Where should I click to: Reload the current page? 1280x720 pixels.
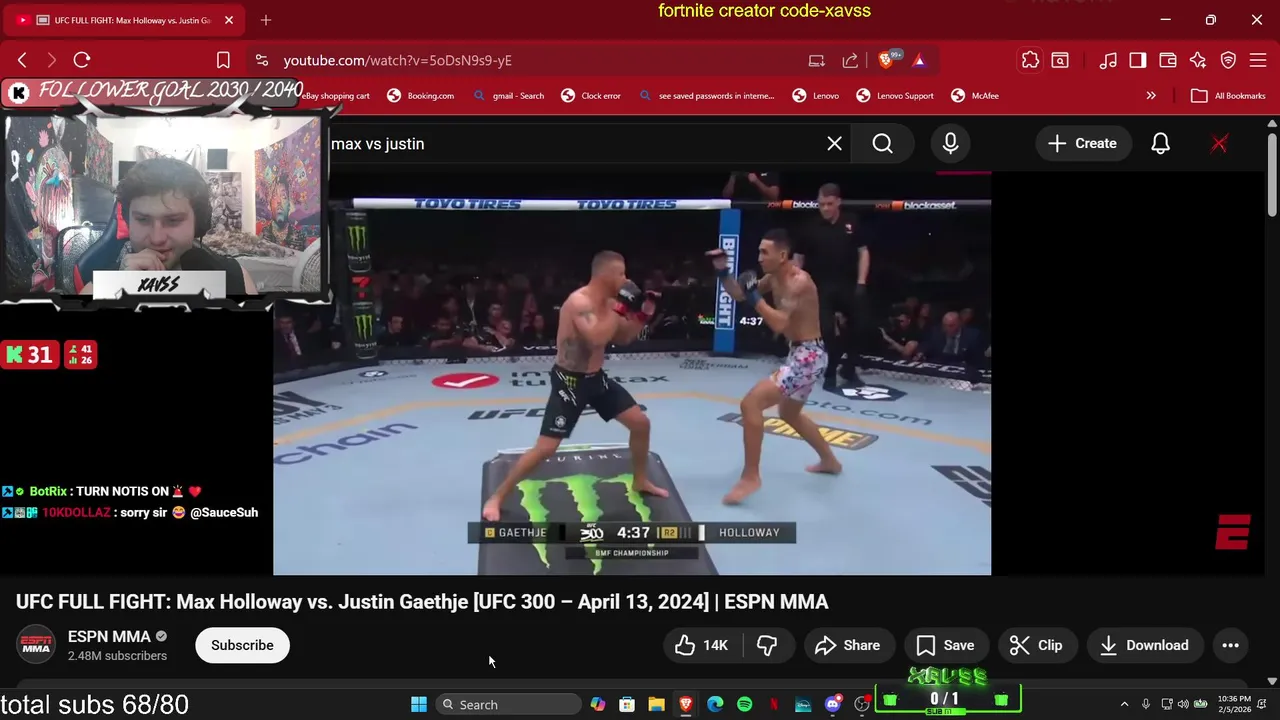(x=82, y=60)
